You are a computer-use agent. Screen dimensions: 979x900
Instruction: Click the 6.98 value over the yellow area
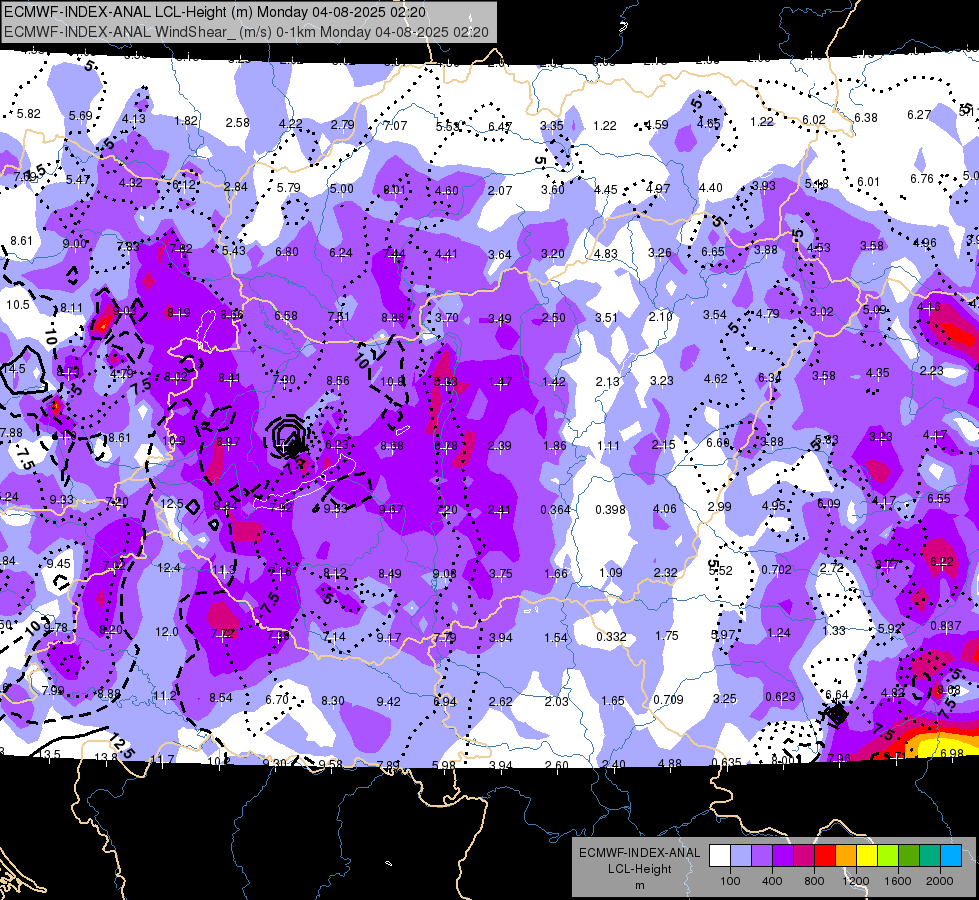point(952,754)
